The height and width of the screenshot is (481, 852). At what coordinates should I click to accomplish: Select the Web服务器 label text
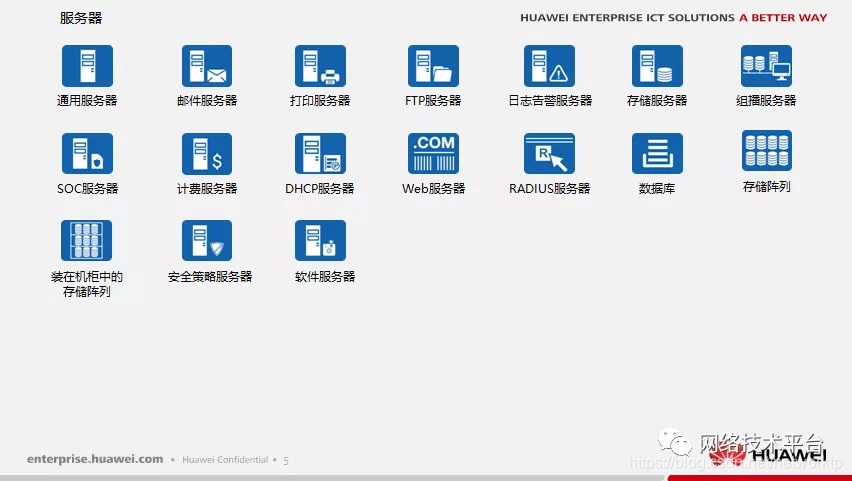434,189
